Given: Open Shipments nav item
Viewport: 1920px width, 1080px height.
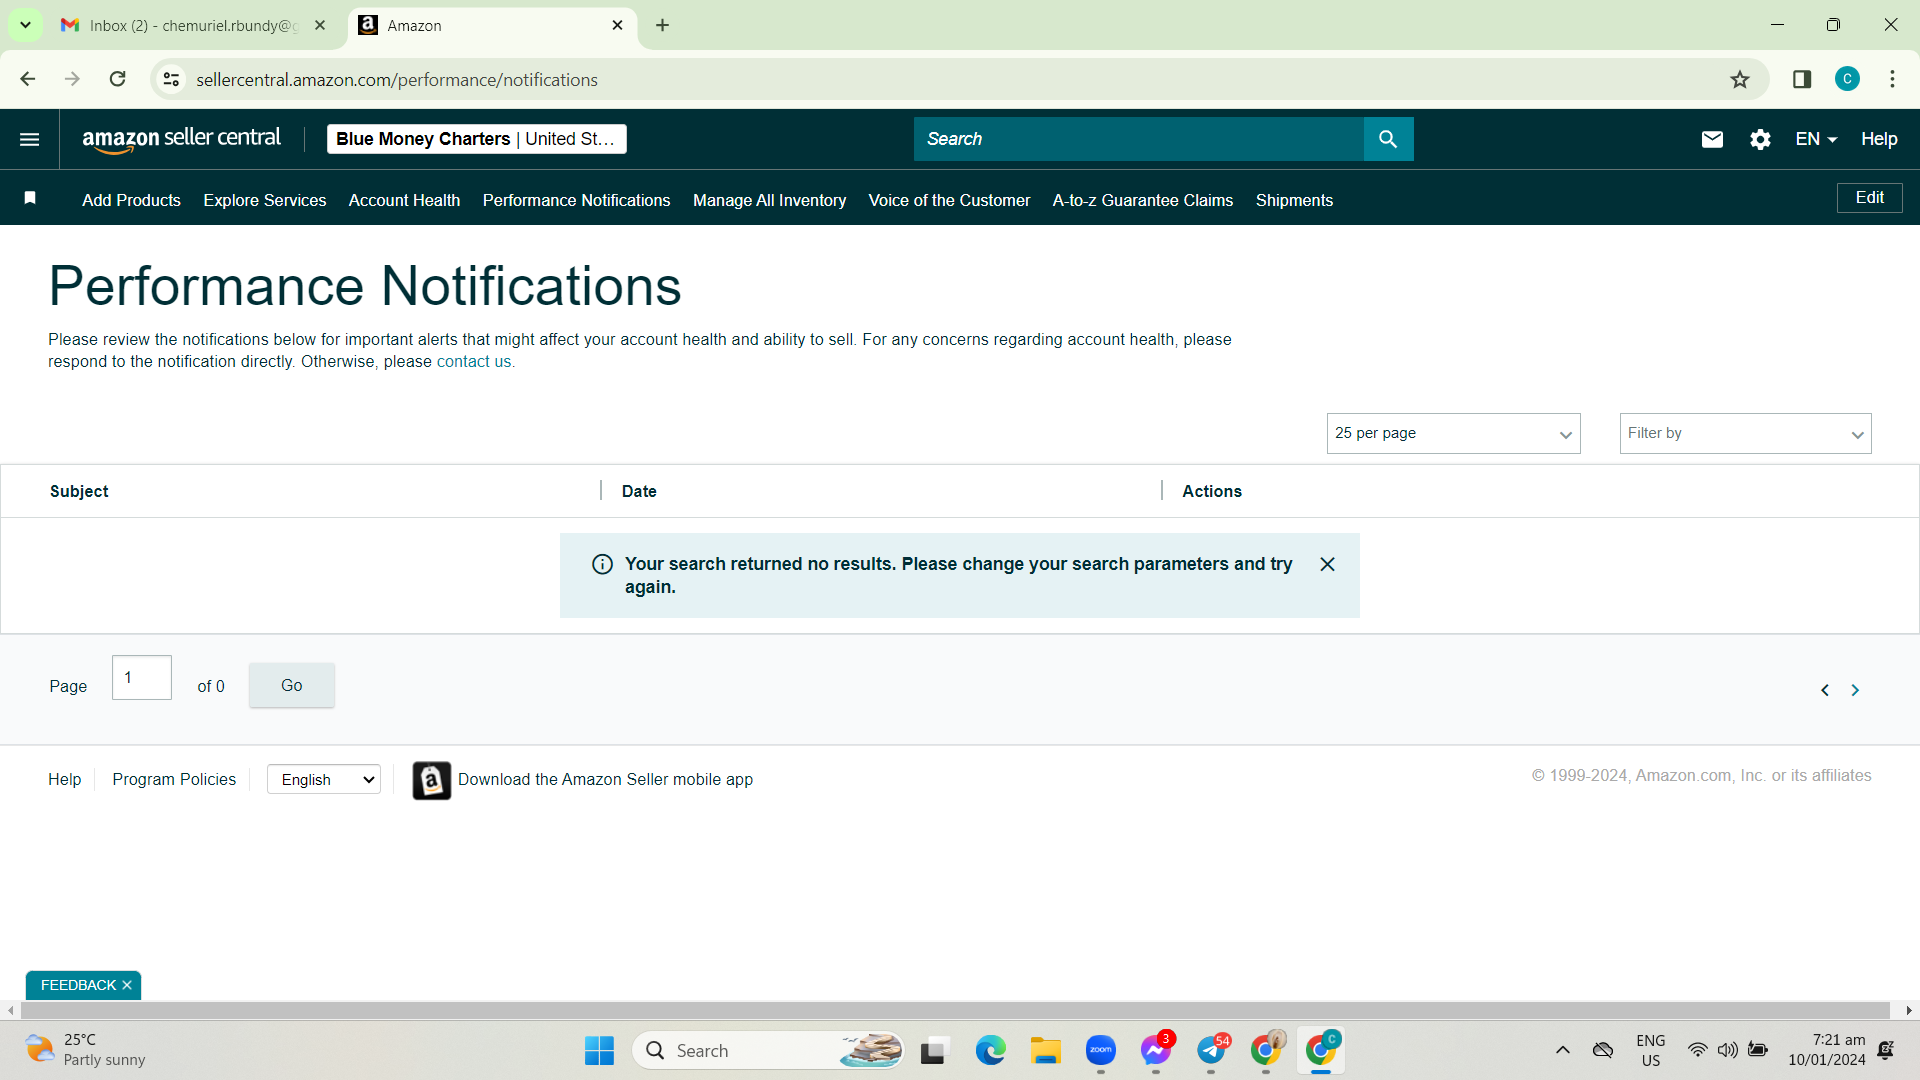Looking at the screenshot, I should tap(1294, 200).
